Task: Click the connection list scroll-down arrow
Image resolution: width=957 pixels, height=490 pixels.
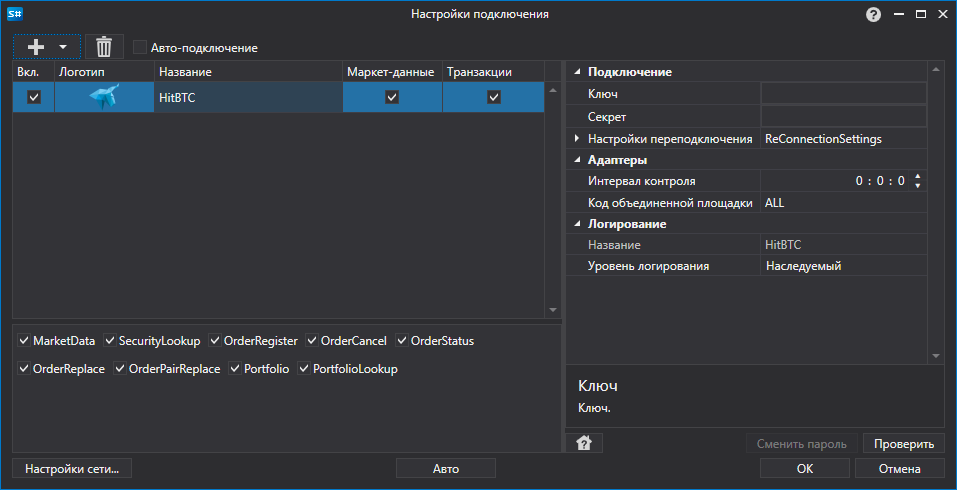Action: 553,310
